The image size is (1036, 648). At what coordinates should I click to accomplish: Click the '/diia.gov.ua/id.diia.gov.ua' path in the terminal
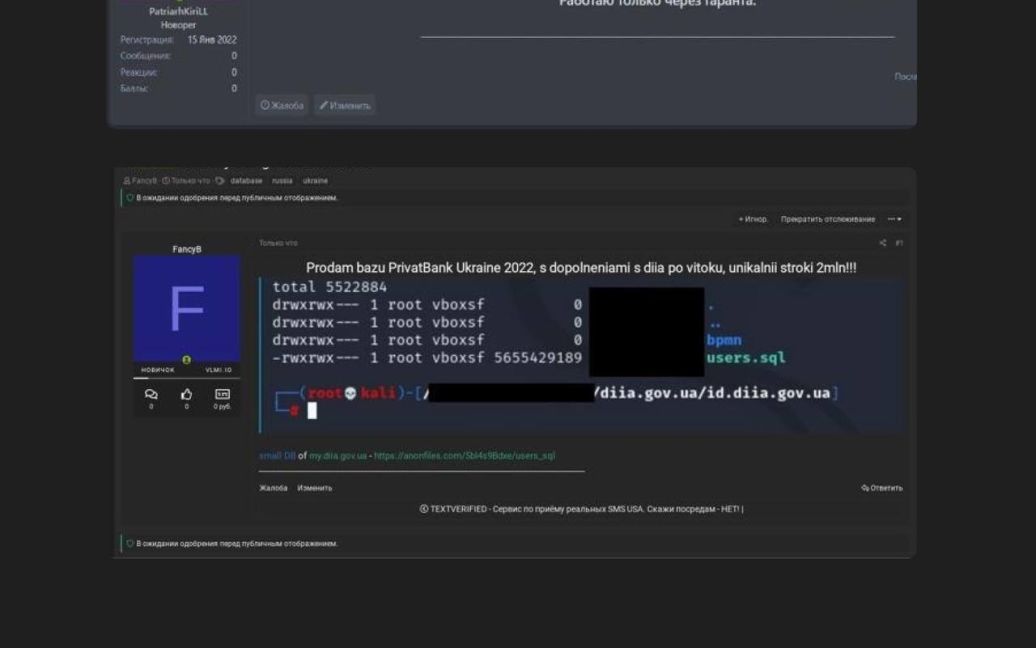tap(712, 393)
